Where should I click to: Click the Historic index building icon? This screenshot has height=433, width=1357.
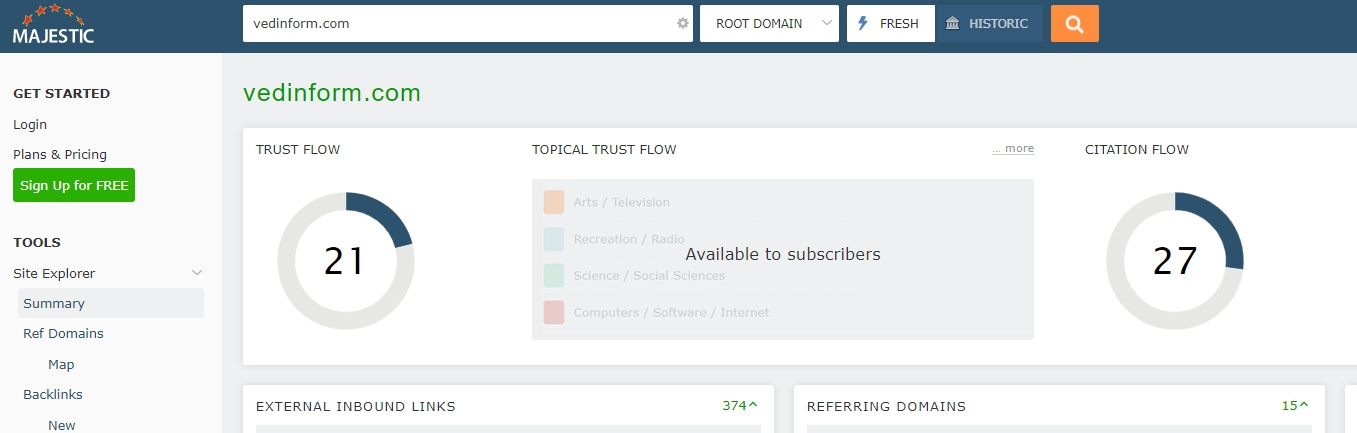(952, 24)
